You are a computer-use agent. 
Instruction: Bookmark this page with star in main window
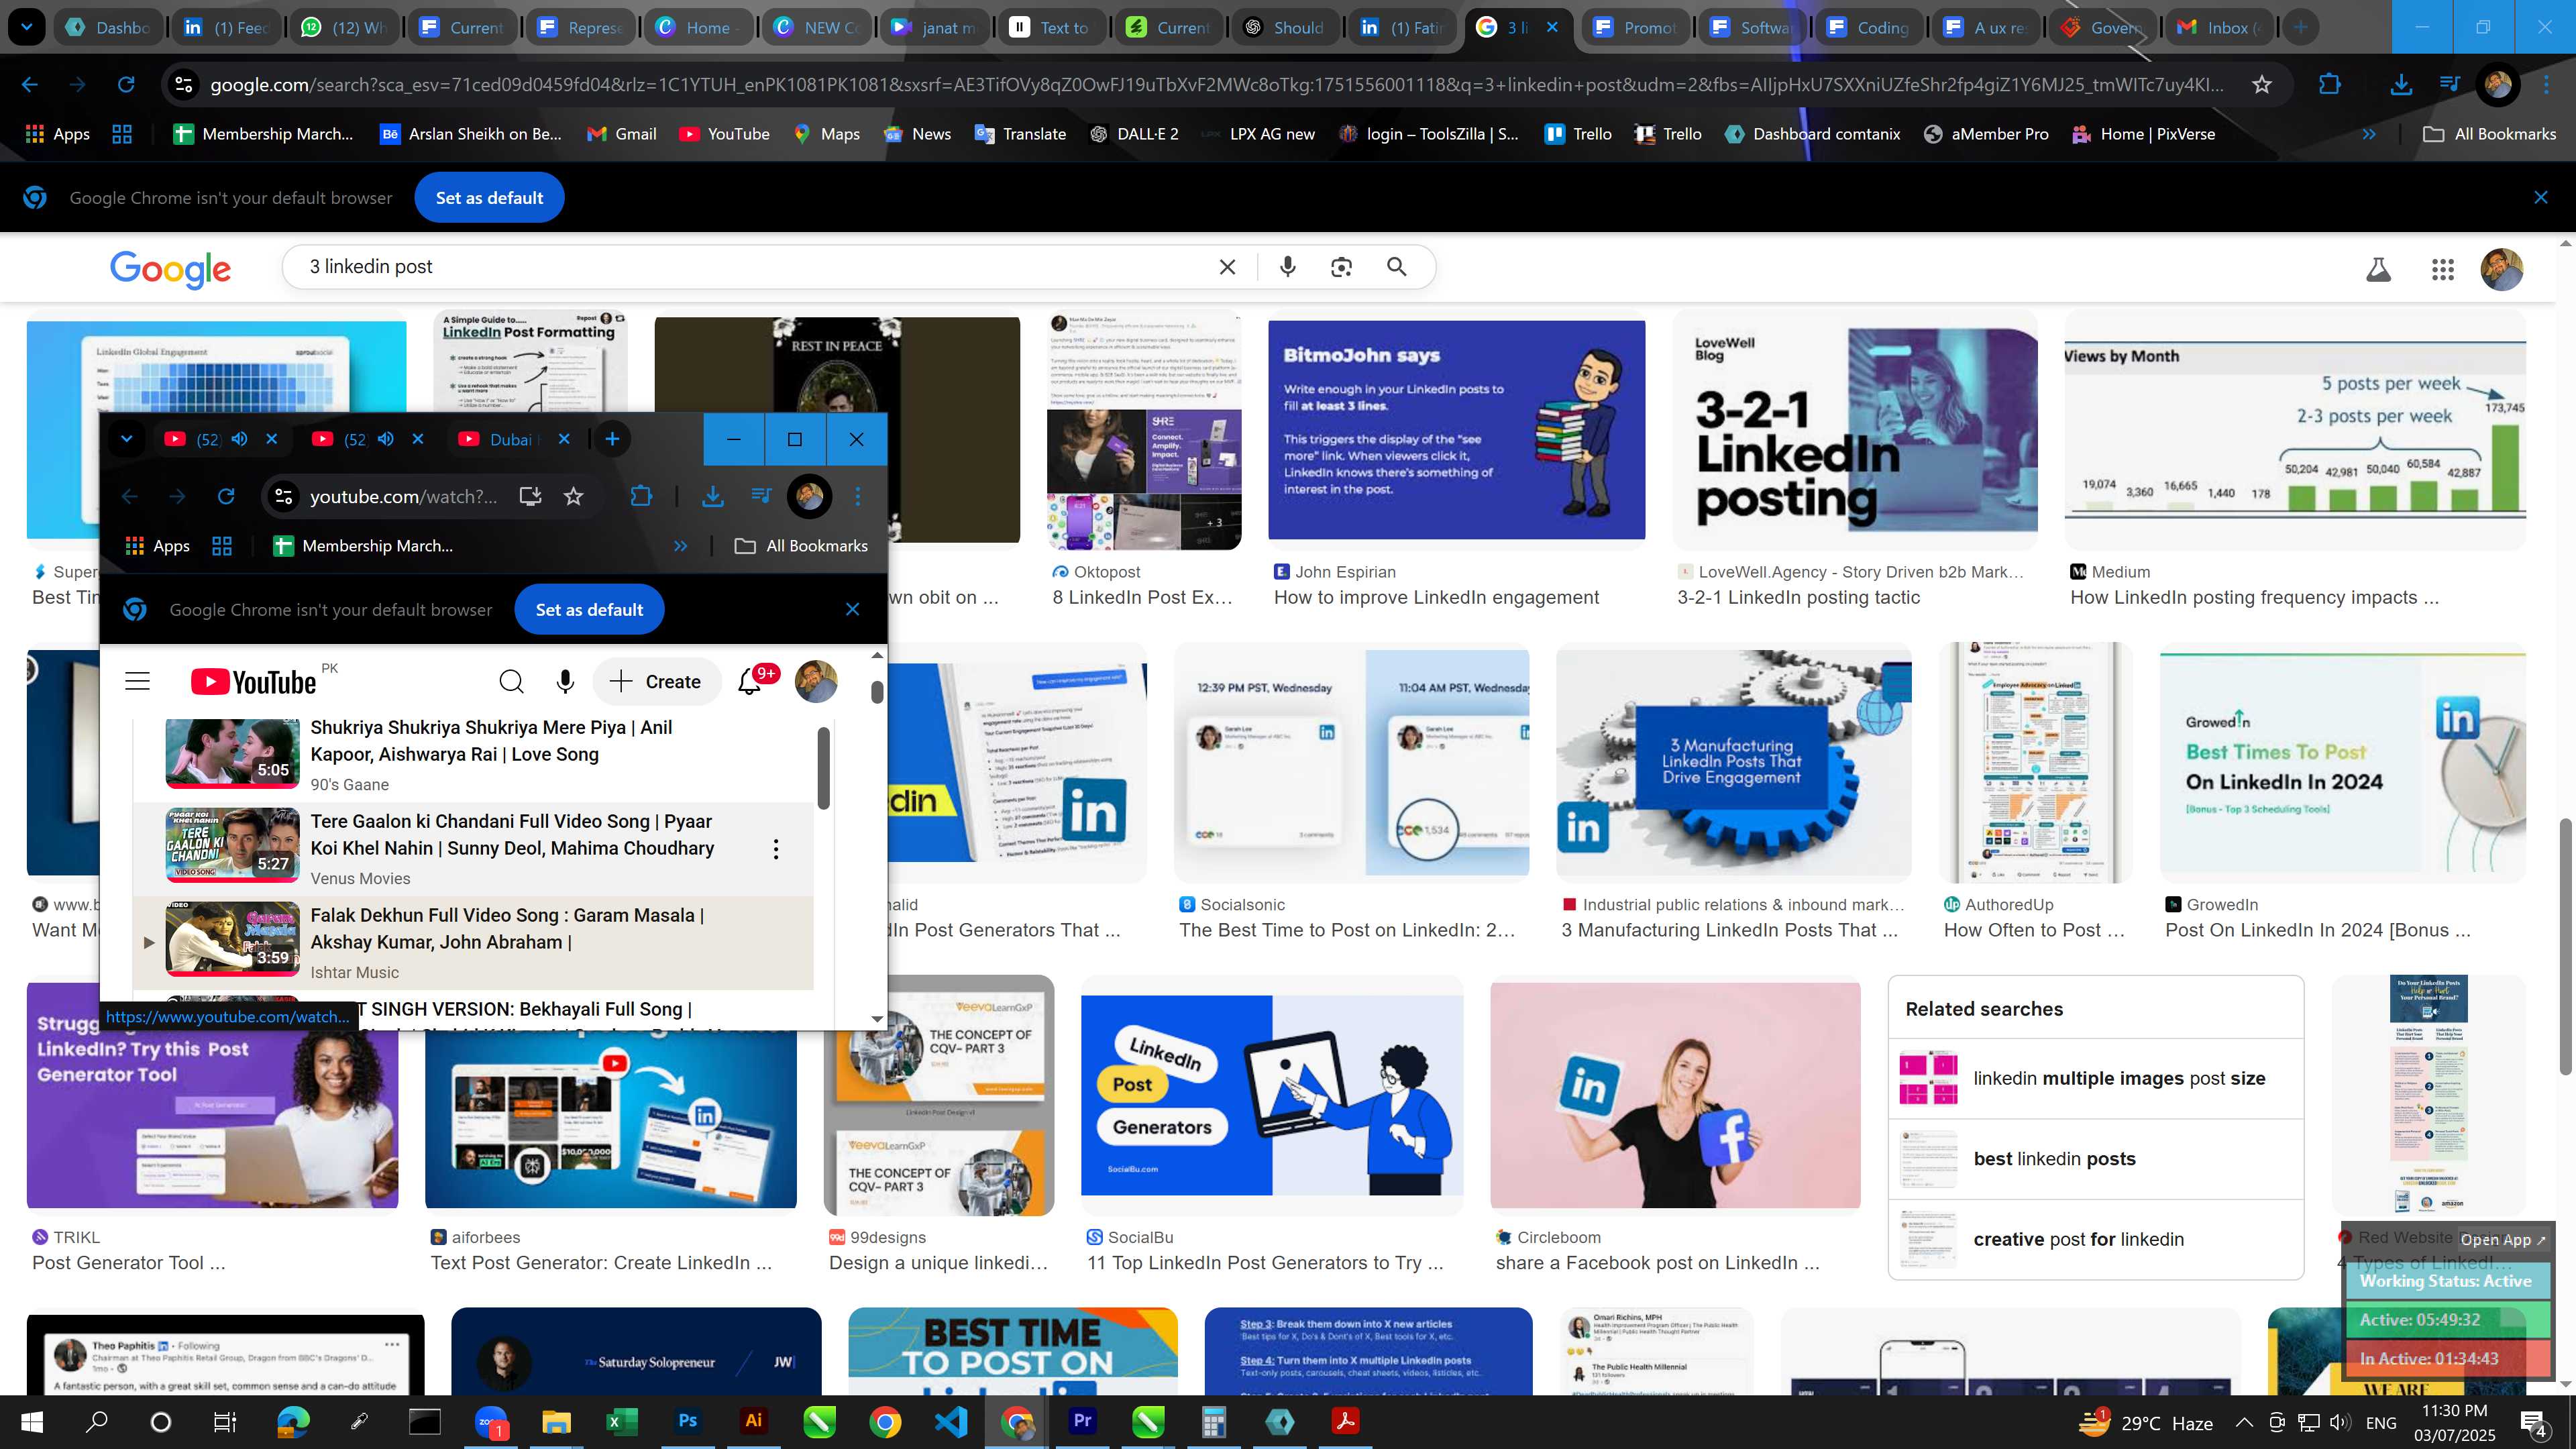click(x=2261, y=85)
